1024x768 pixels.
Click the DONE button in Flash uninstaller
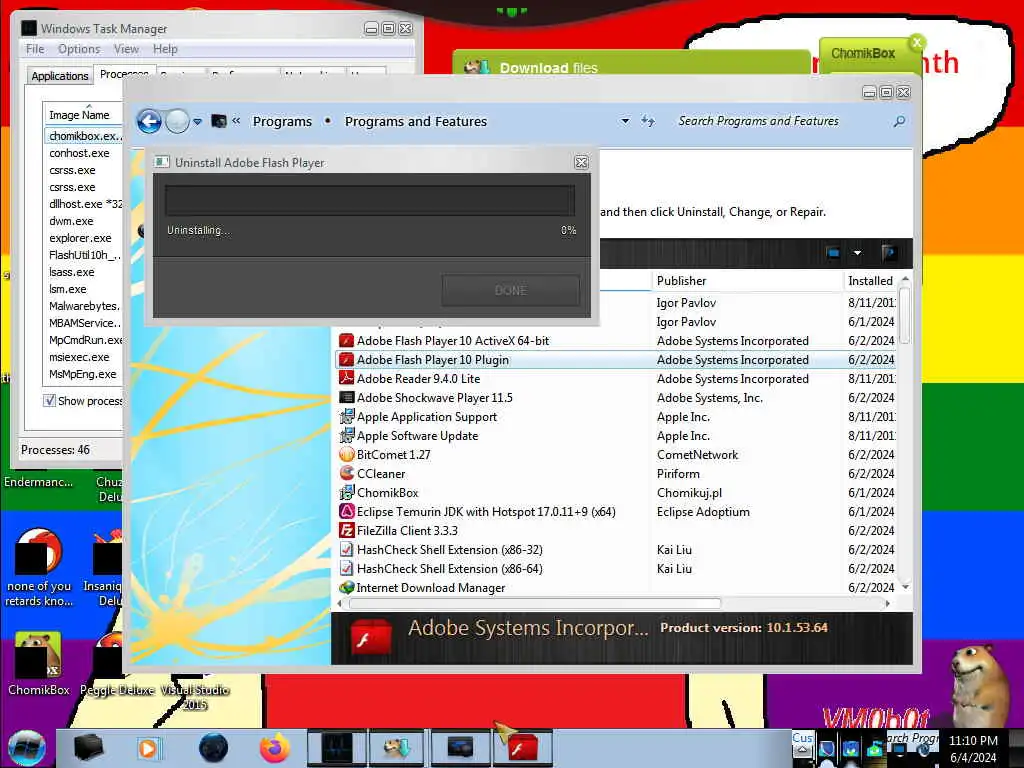pos(511,291)
